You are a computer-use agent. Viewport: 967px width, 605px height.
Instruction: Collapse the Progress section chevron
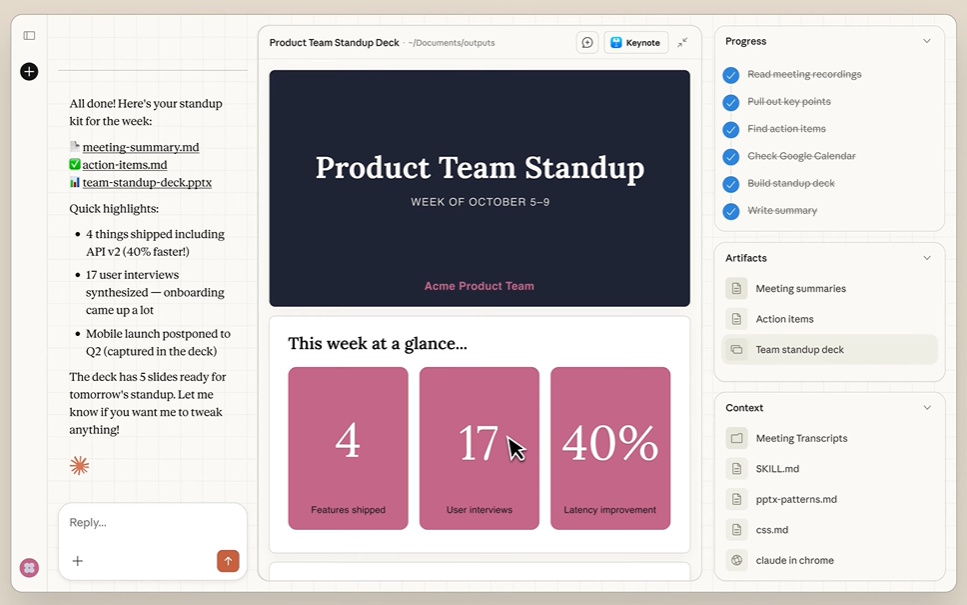coord(926,41)
